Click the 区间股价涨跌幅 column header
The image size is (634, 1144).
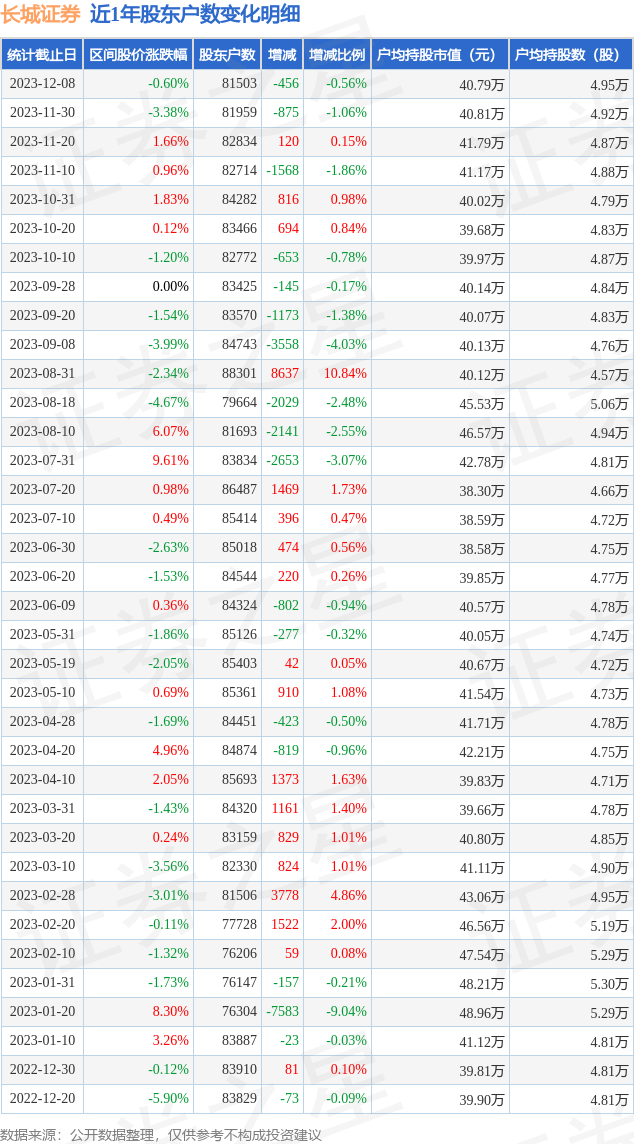click(138, 55)
